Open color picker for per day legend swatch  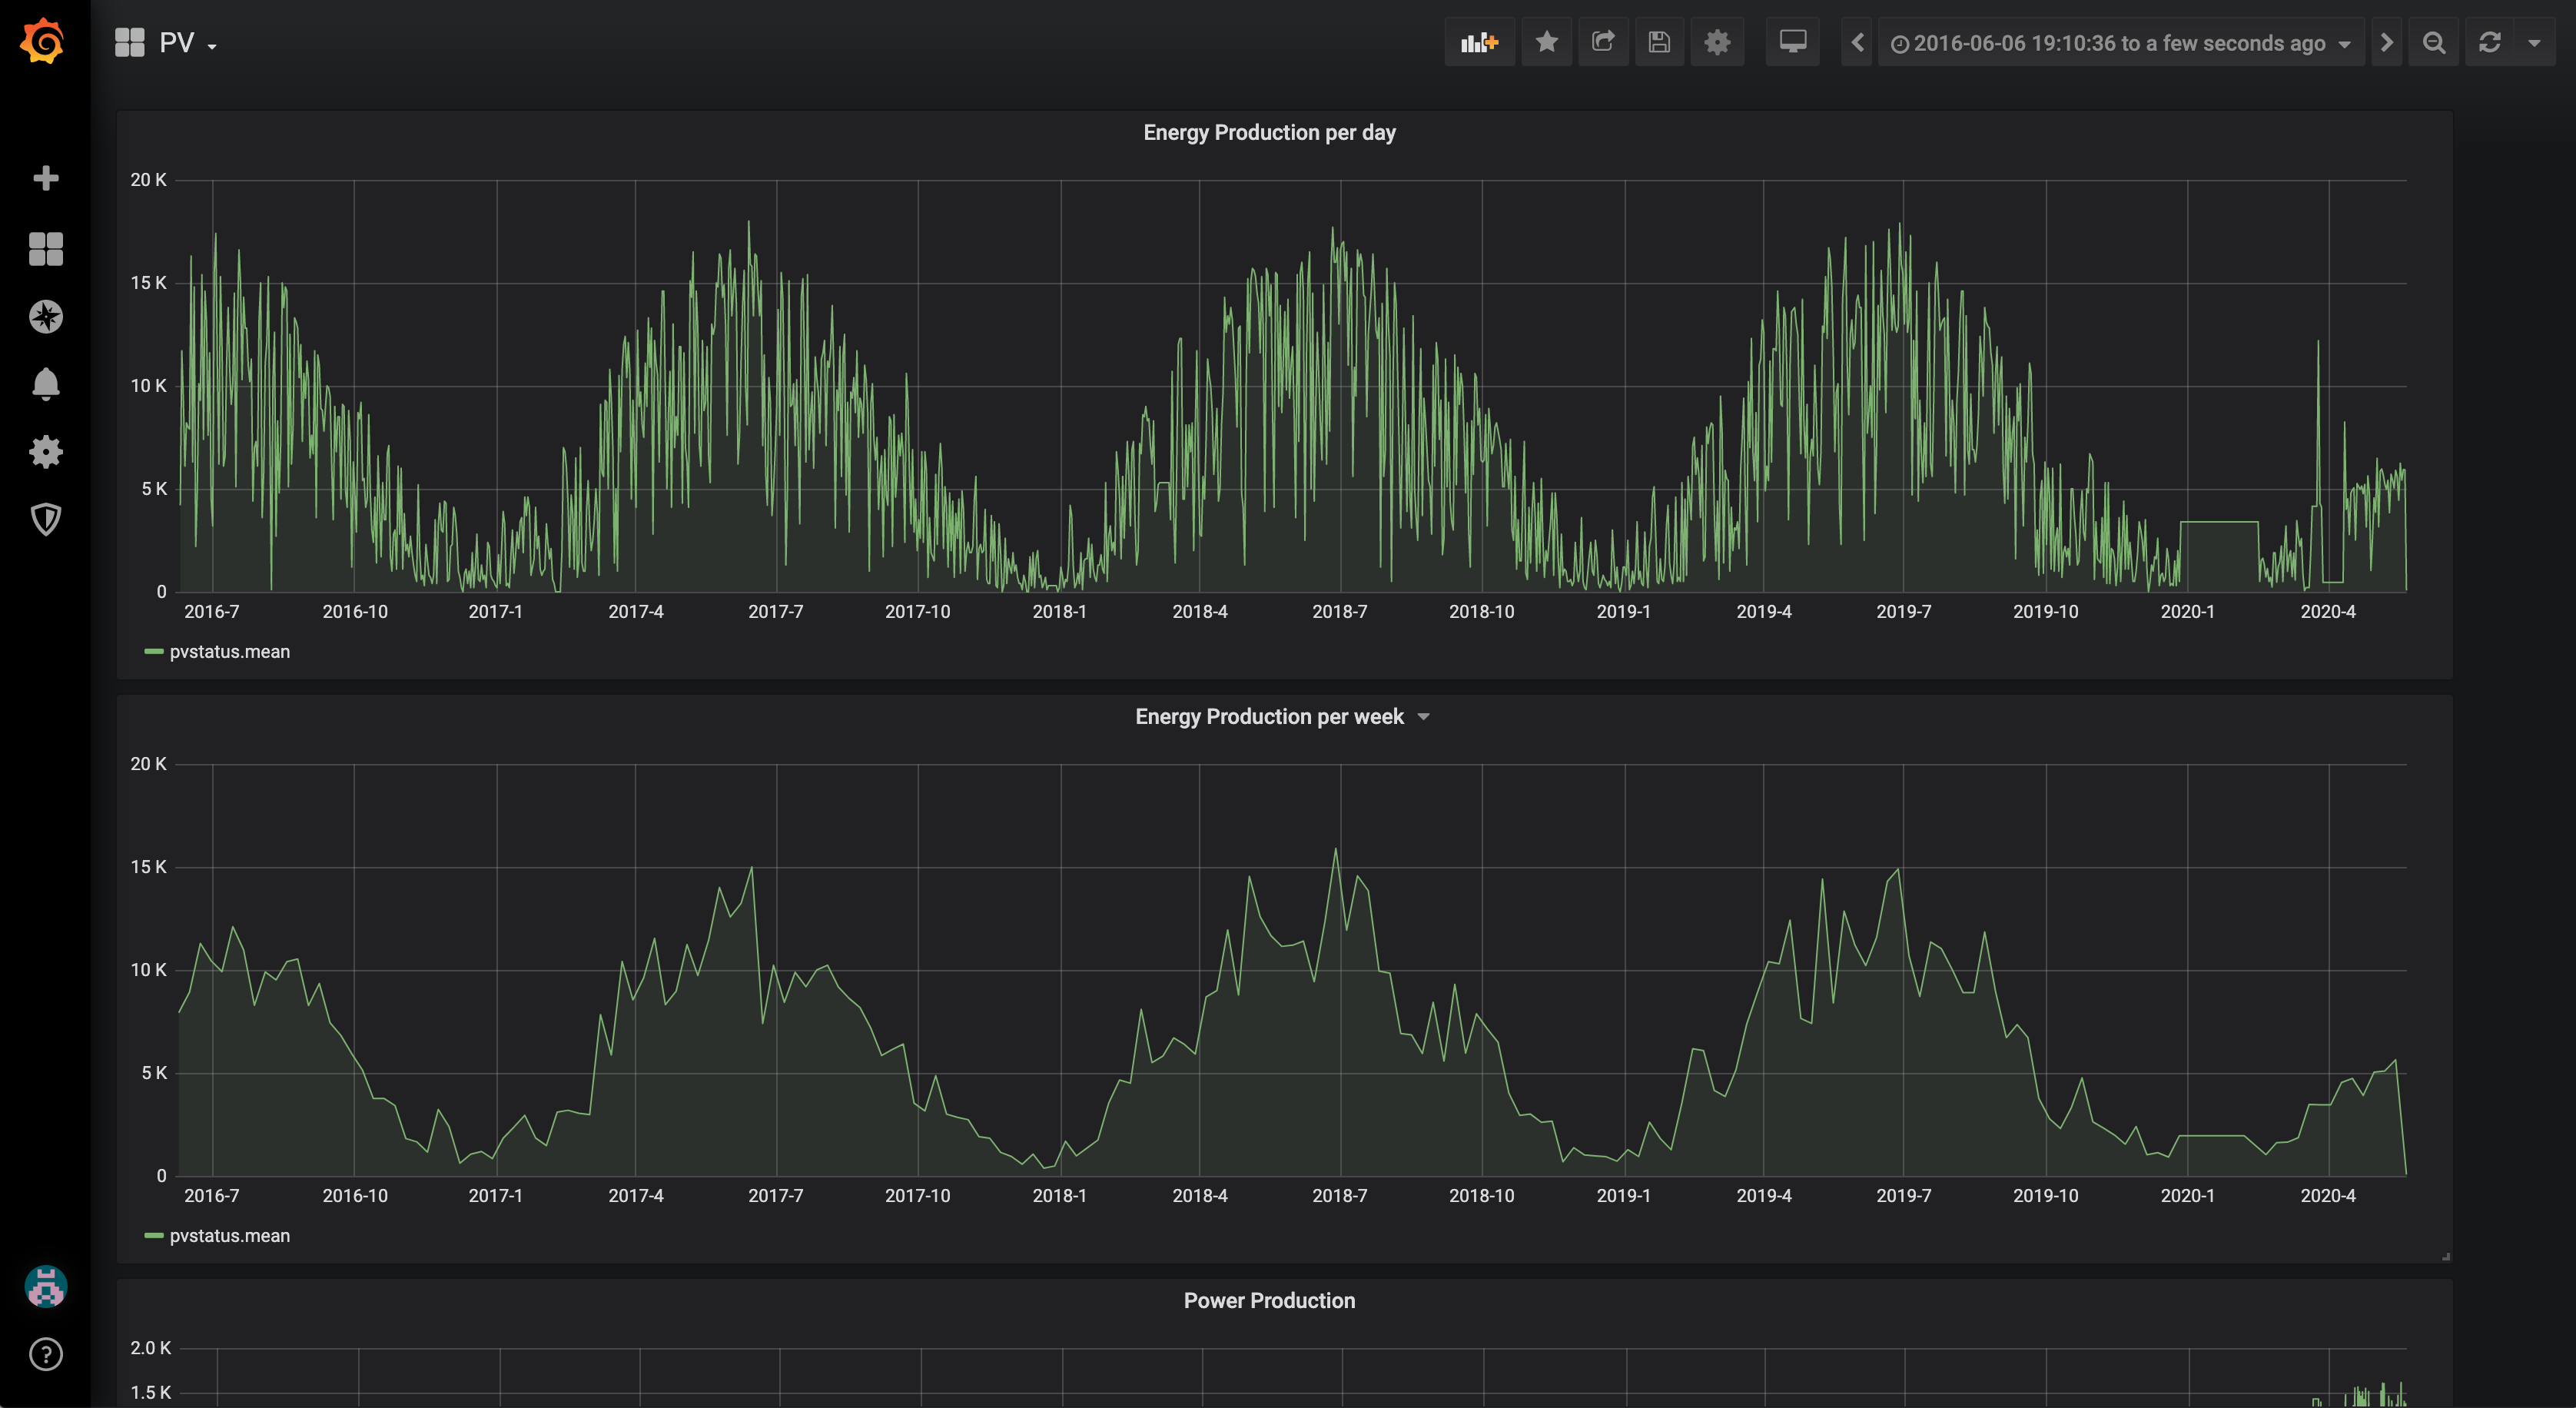(153, 651)
